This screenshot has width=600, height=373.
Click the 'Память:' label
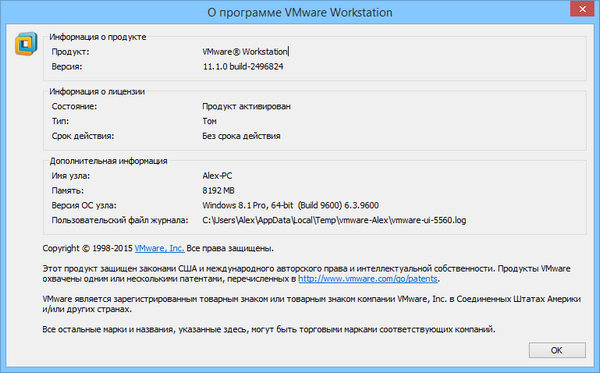point(67,191)
